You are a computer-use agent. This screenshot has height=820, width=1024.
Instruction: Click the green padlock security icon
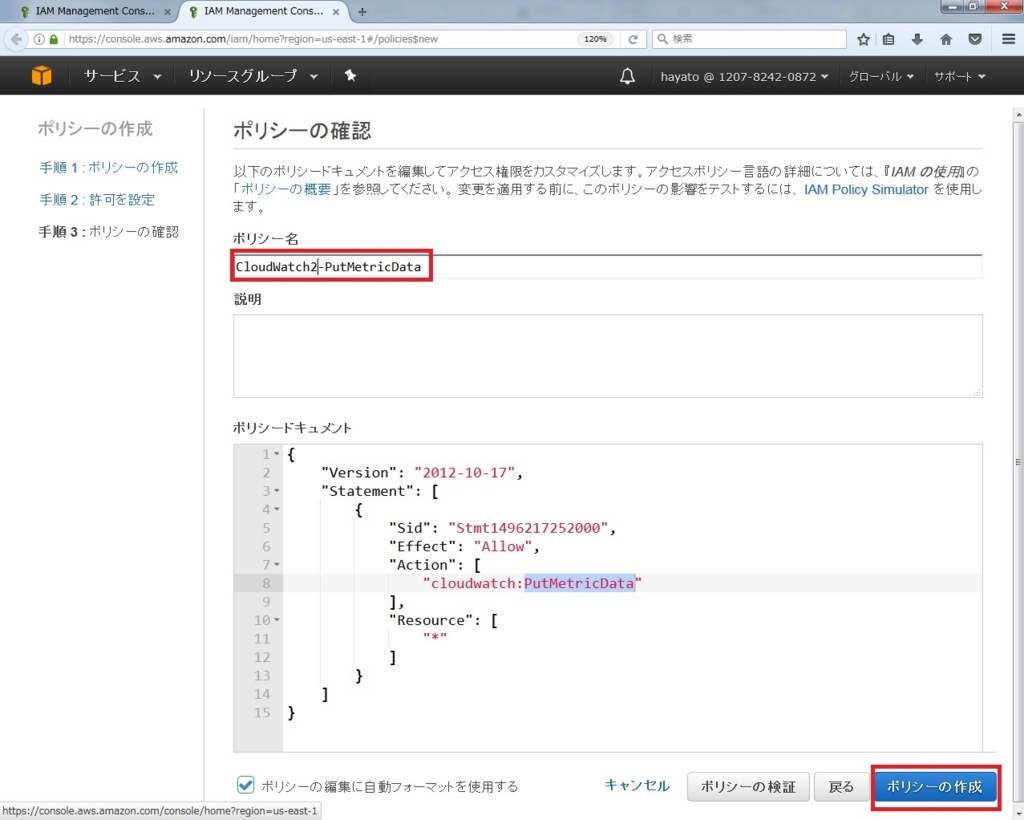tap(54, 39)
